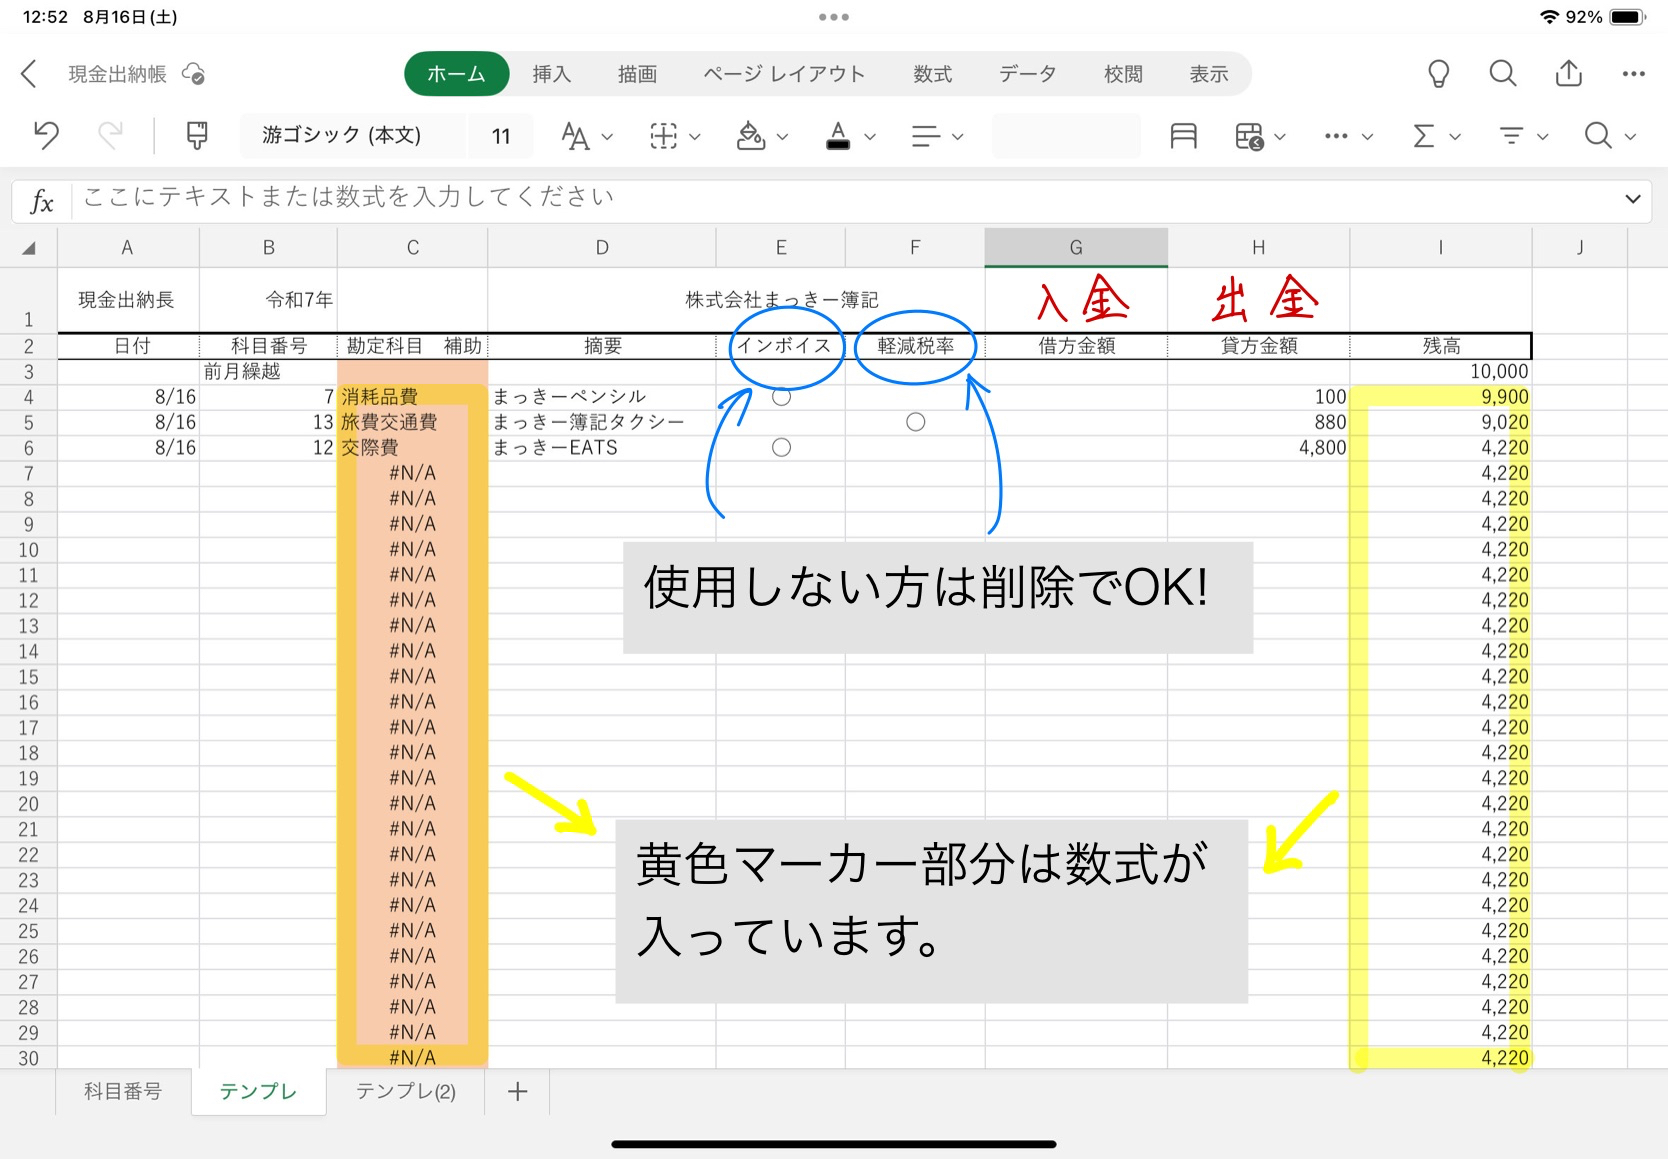Image resolution: width=1668 pixels, height=1159 pixels.
Task: Tap the fx function icon
Action: (42, 201)
